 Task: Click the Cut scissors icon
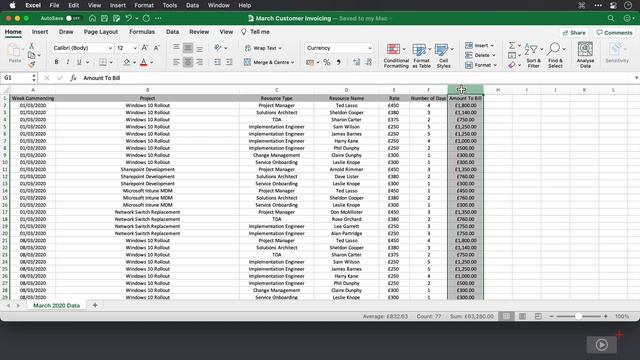pyautogui.click(x=31, y=46)
